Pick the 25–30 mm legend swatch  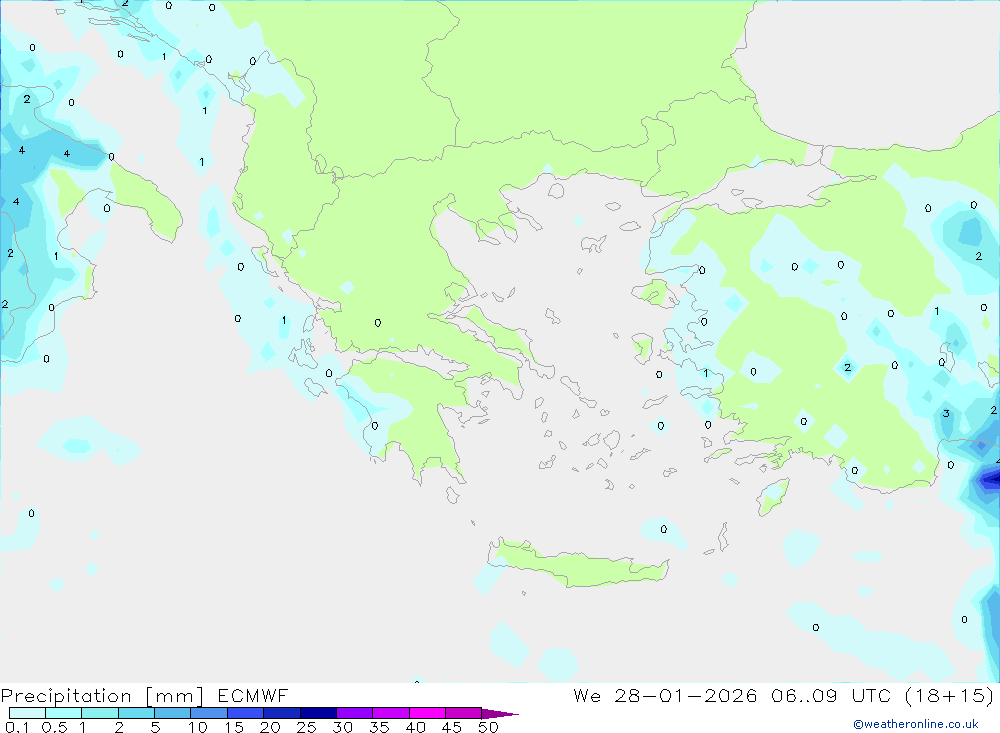pos(318,713)
